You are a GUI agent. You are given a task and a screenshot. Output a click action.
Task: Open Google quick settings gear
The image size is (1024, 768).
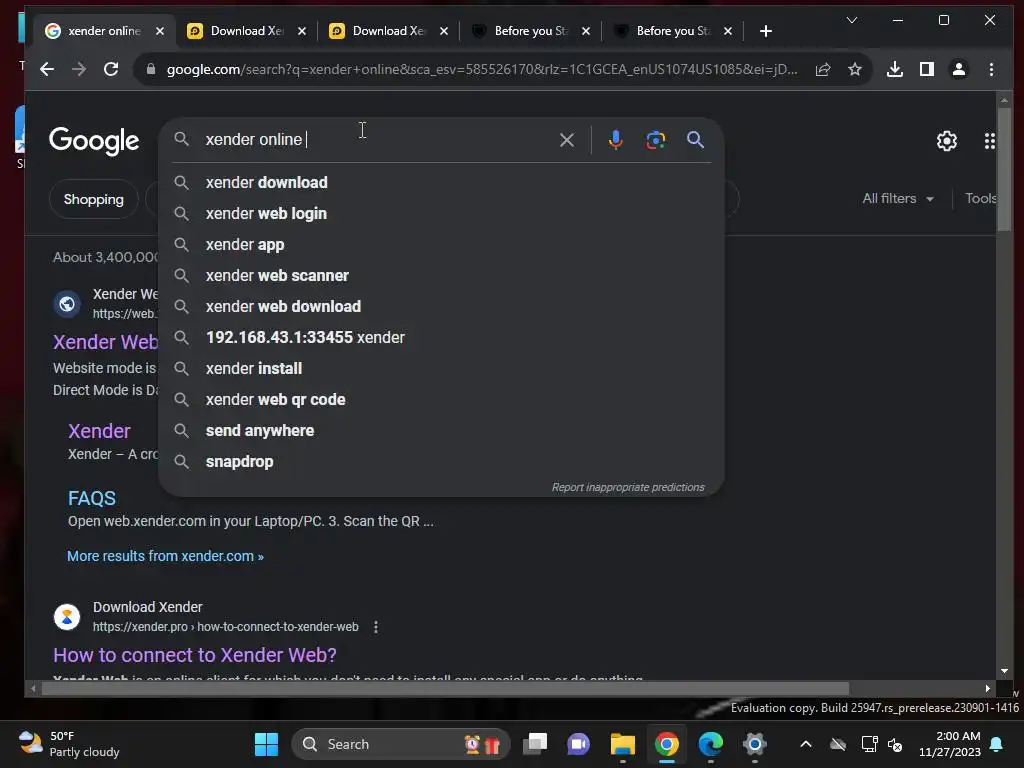point(946,141)
